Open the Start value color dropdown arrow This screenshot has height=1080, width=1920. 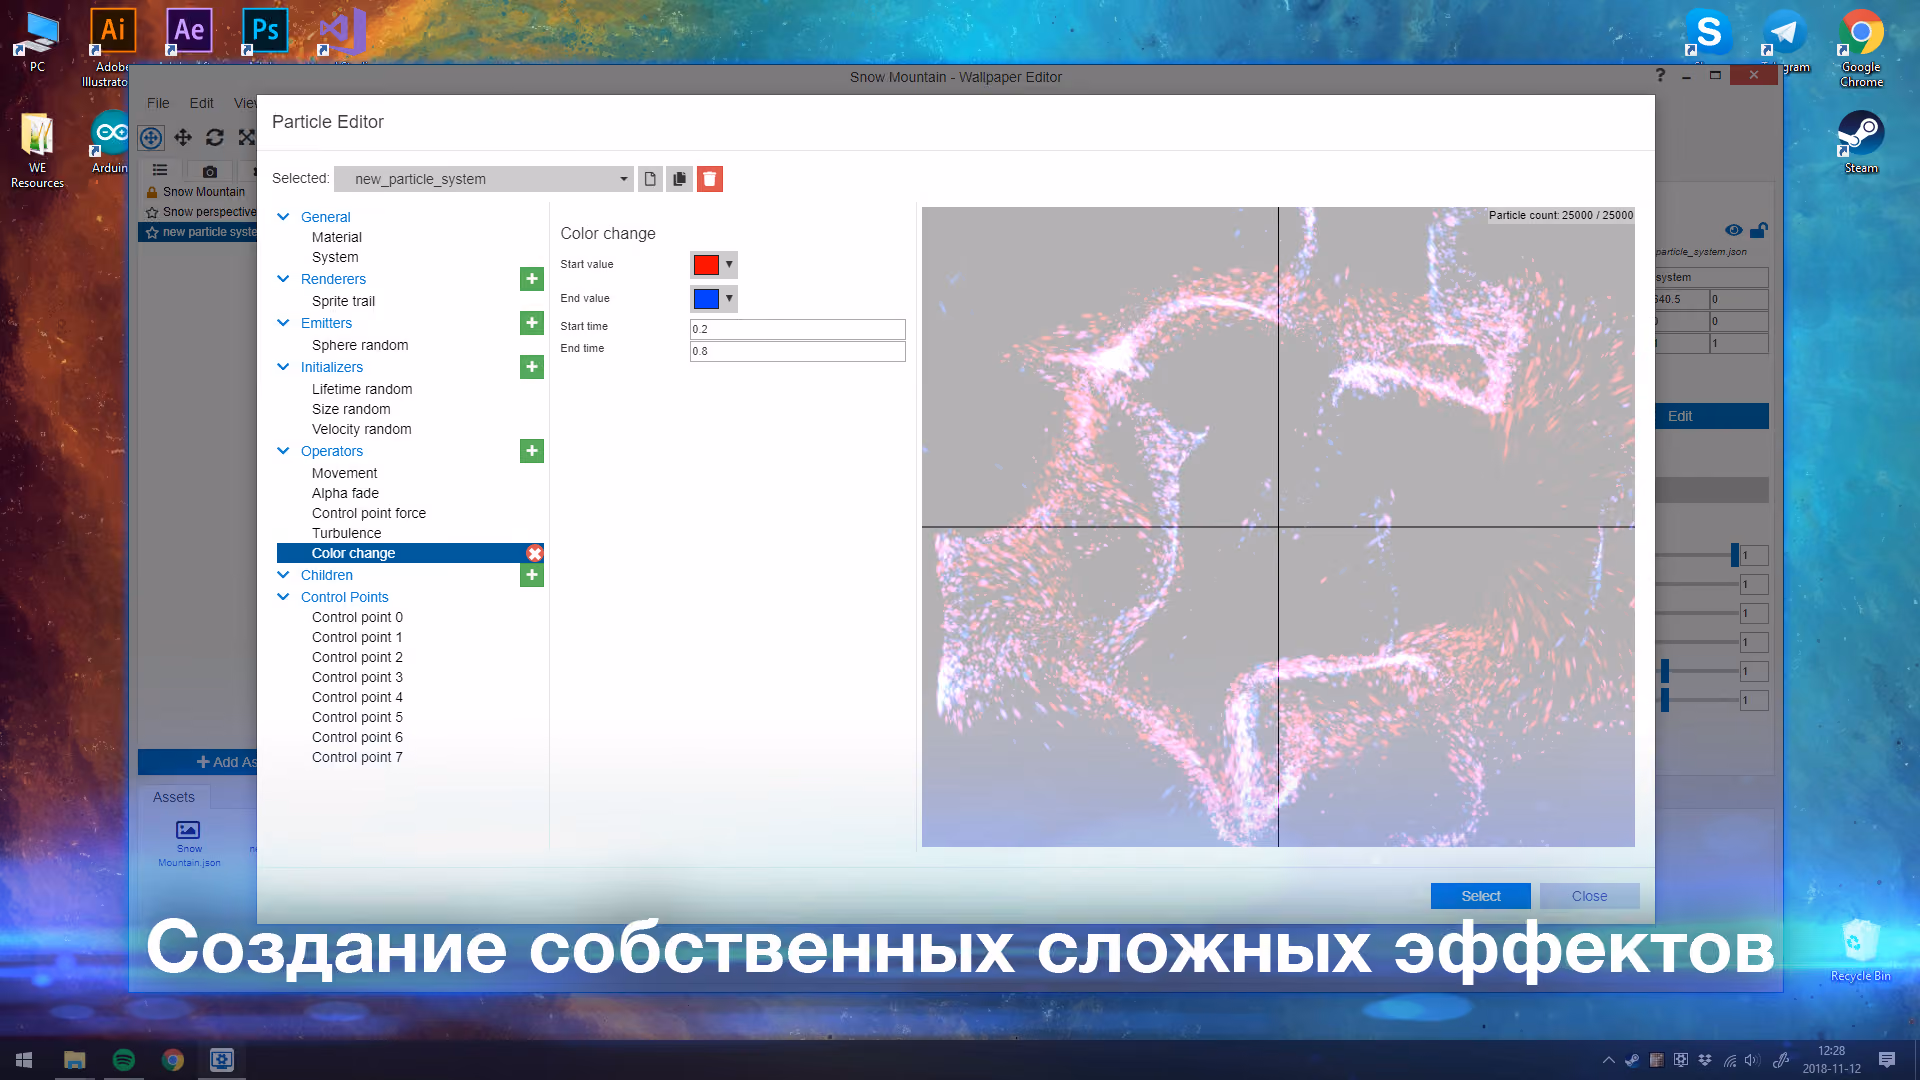[729, 265]
